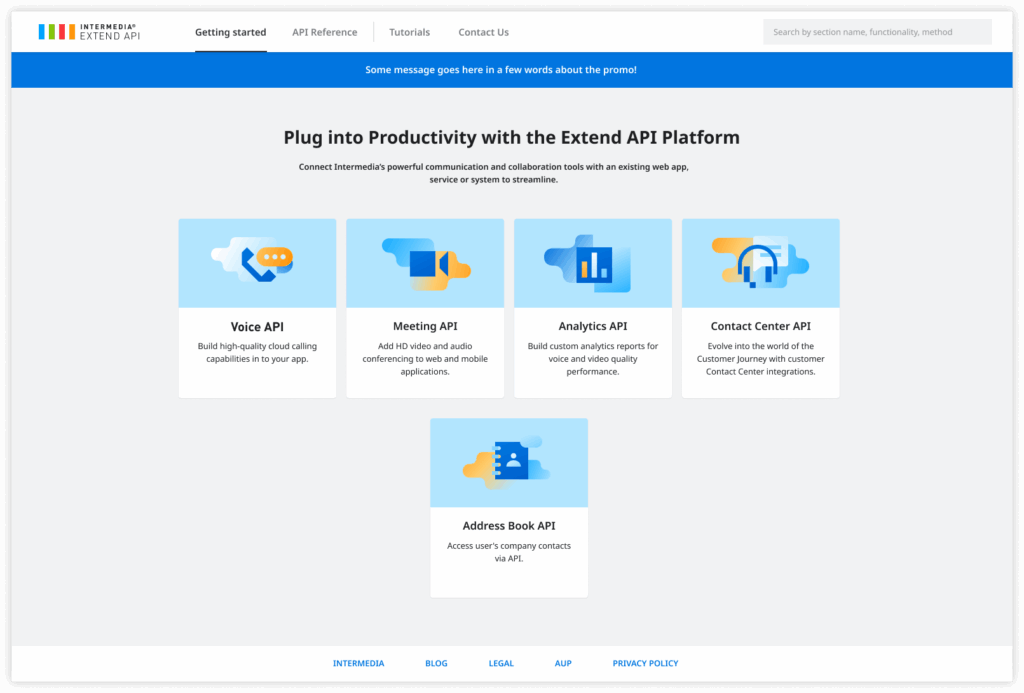This screenshot has width=1024, height=693.
Task: Select the Meeting API video camera icon
Action: pos(426,264)
